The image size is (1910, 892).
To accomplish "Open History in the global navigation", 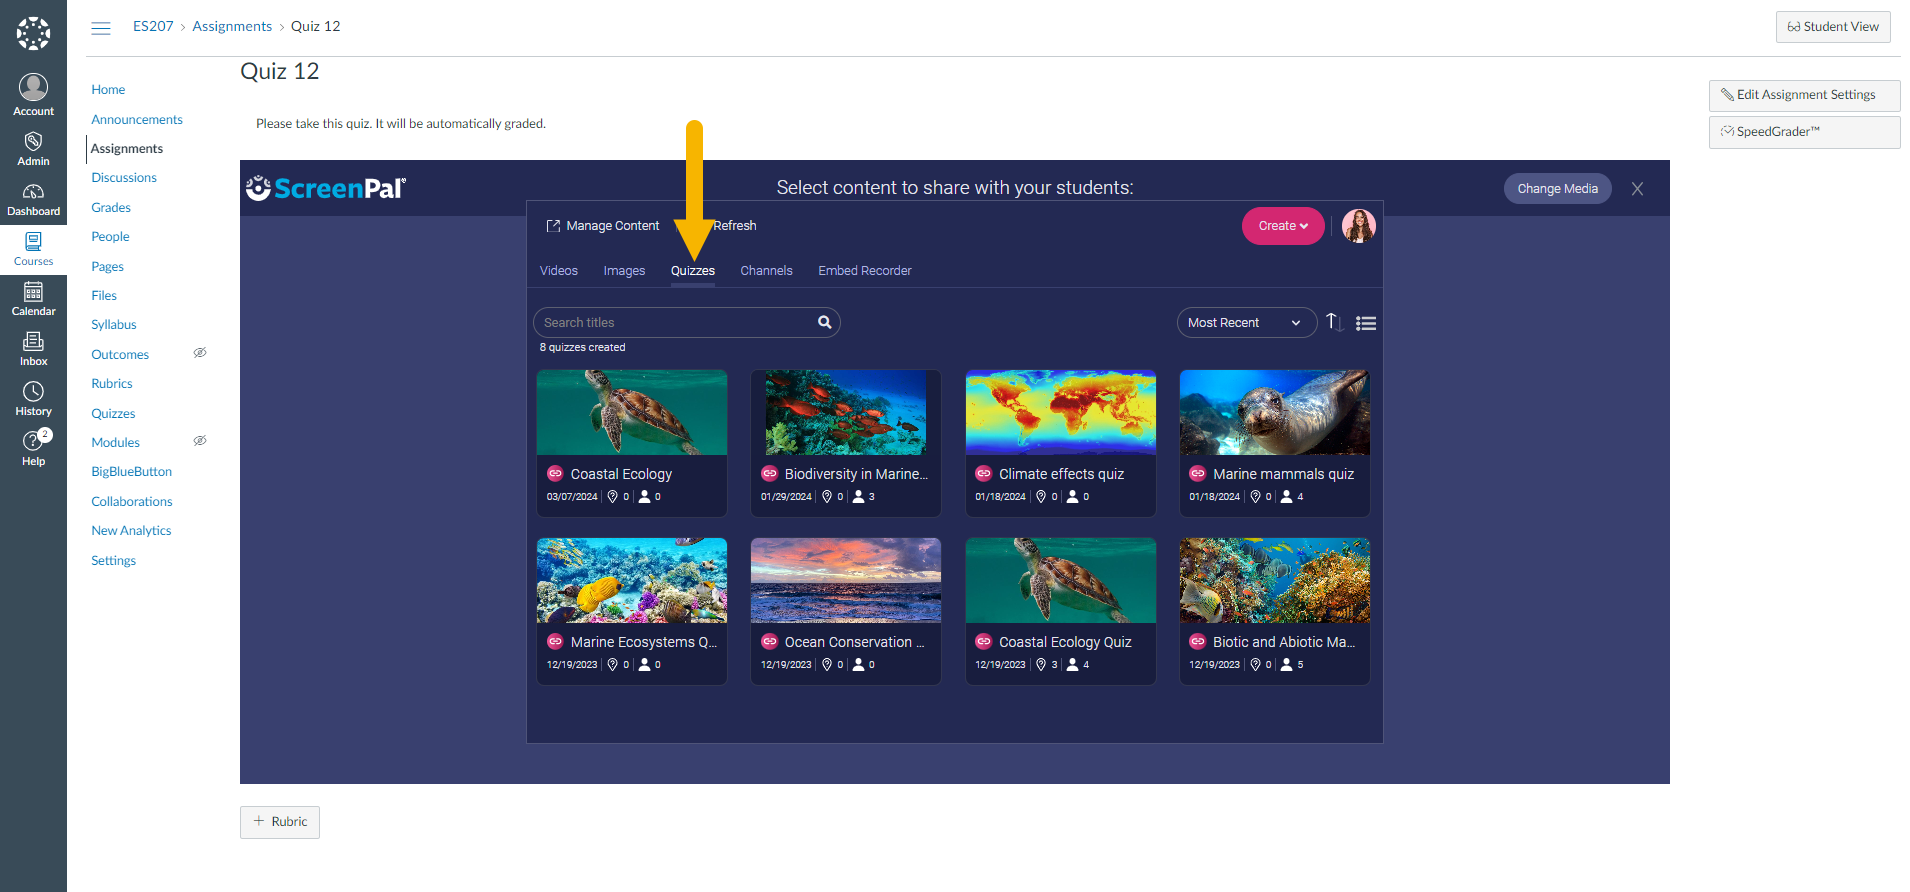I will pyautogui.click(x=33, y=400).
